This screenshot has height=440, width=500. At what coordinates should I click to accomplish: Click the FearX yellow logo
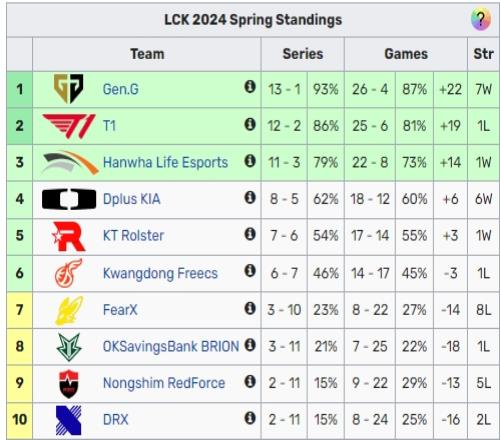pos(69,310)
